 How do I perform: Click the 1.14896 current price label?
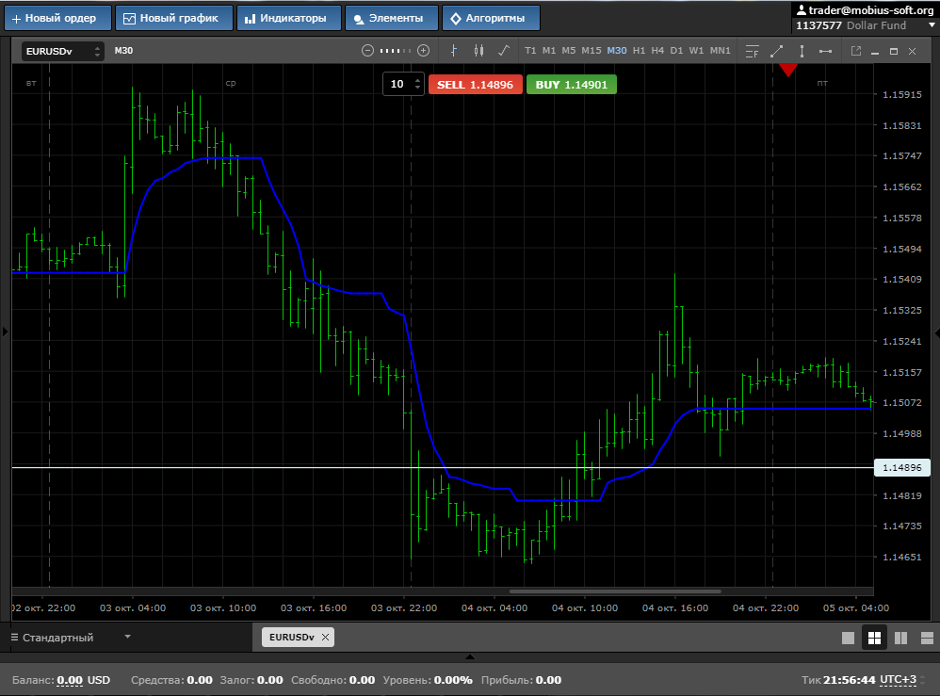[902, 468]
